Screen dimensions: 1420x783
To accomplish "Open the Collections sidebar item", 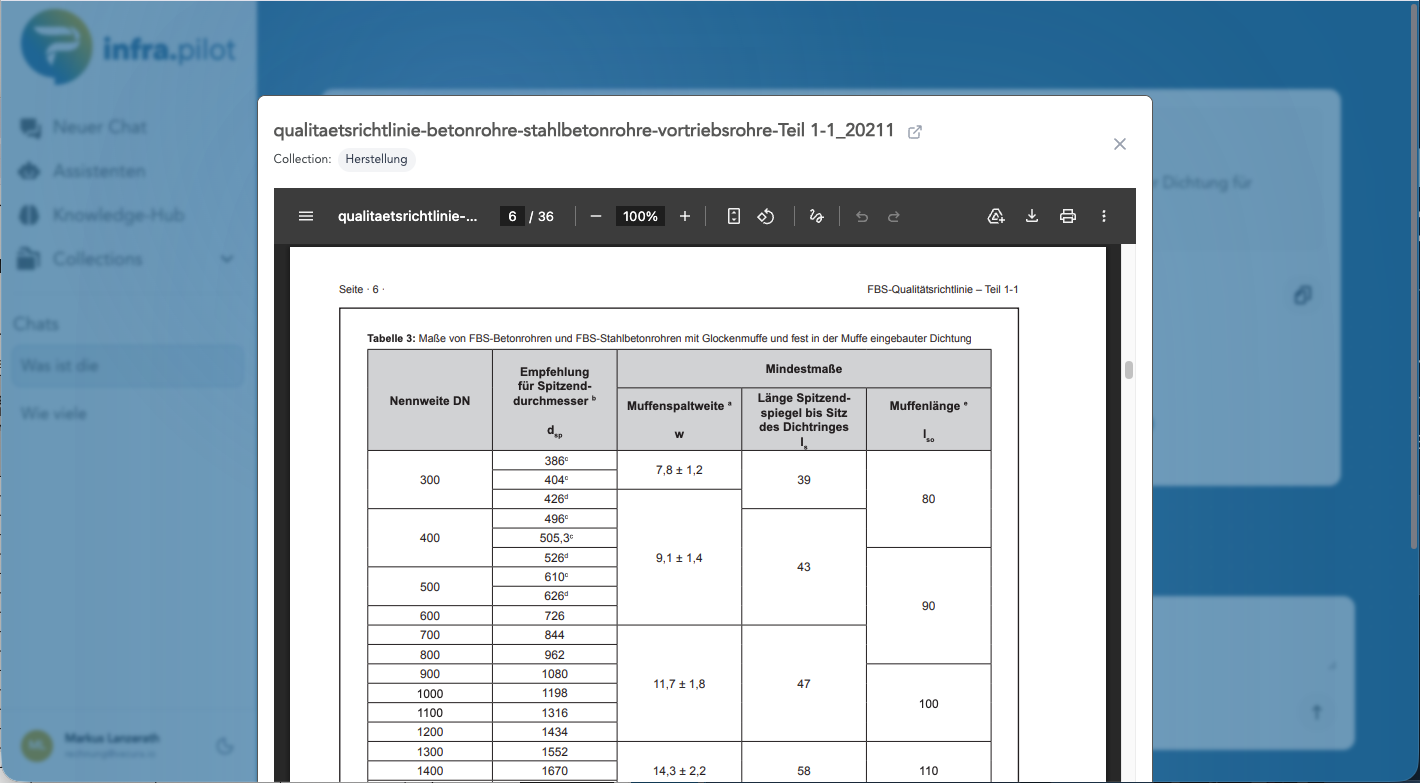I will (98, 259).
